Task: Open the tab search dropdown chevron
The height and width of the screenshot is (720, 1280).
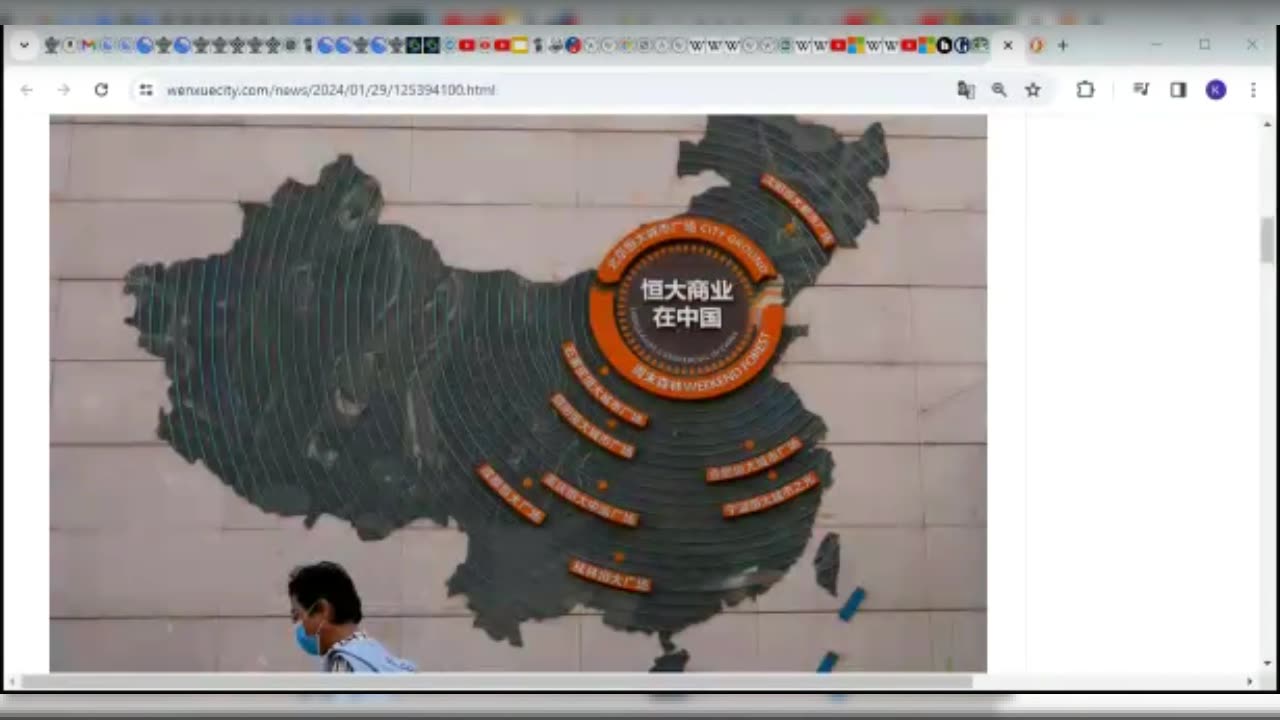Action: tap(24, 45)
